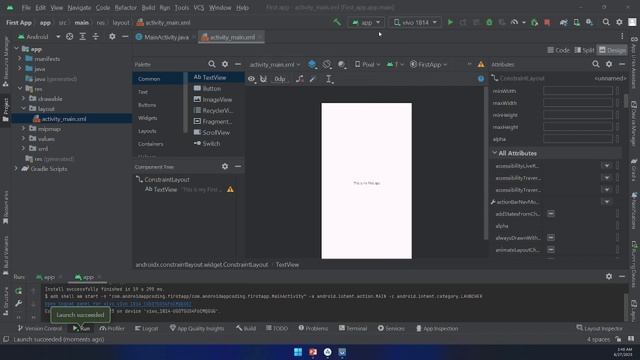This screenshot has height=360, width=640.
Task: Select scope target icon in Project panel
Action: click(x=70, y=37)
